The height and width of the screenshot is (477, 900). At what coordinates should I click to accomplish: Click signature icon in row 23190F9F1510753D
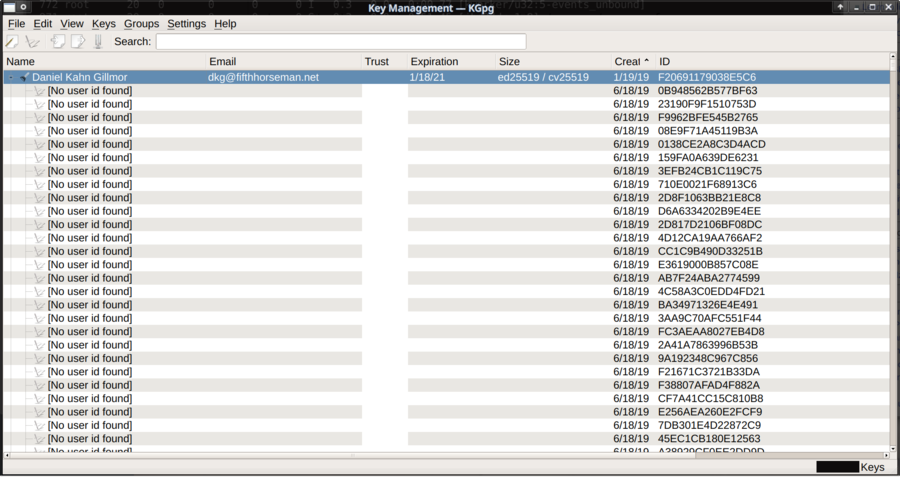(39, 104)
